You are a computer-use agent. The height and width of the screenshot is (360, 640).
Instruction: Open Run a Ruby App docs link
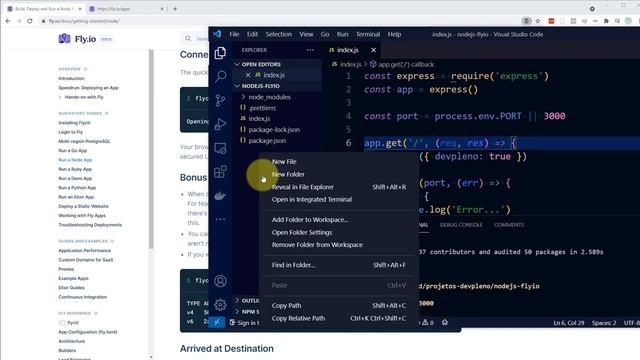75,169
